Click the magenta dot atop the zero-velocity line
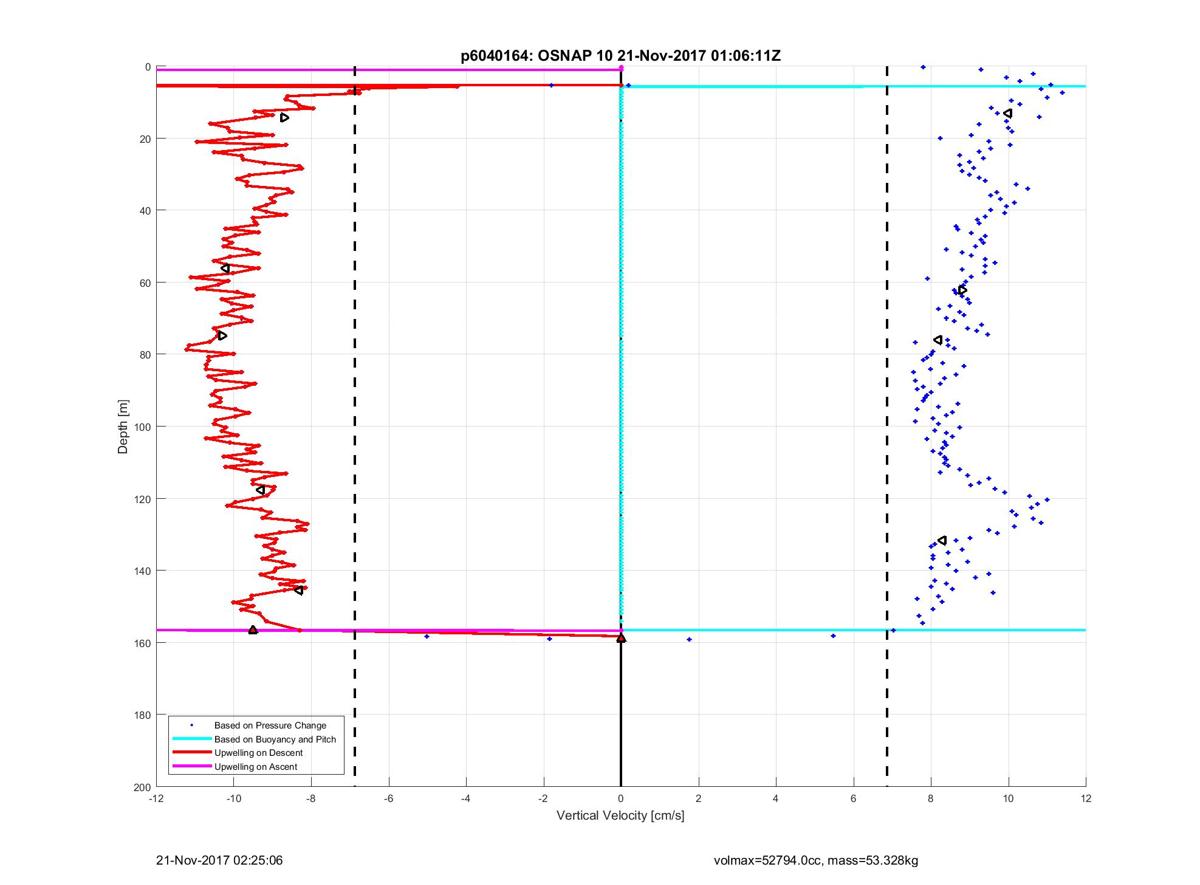 (x=621, y=68)
